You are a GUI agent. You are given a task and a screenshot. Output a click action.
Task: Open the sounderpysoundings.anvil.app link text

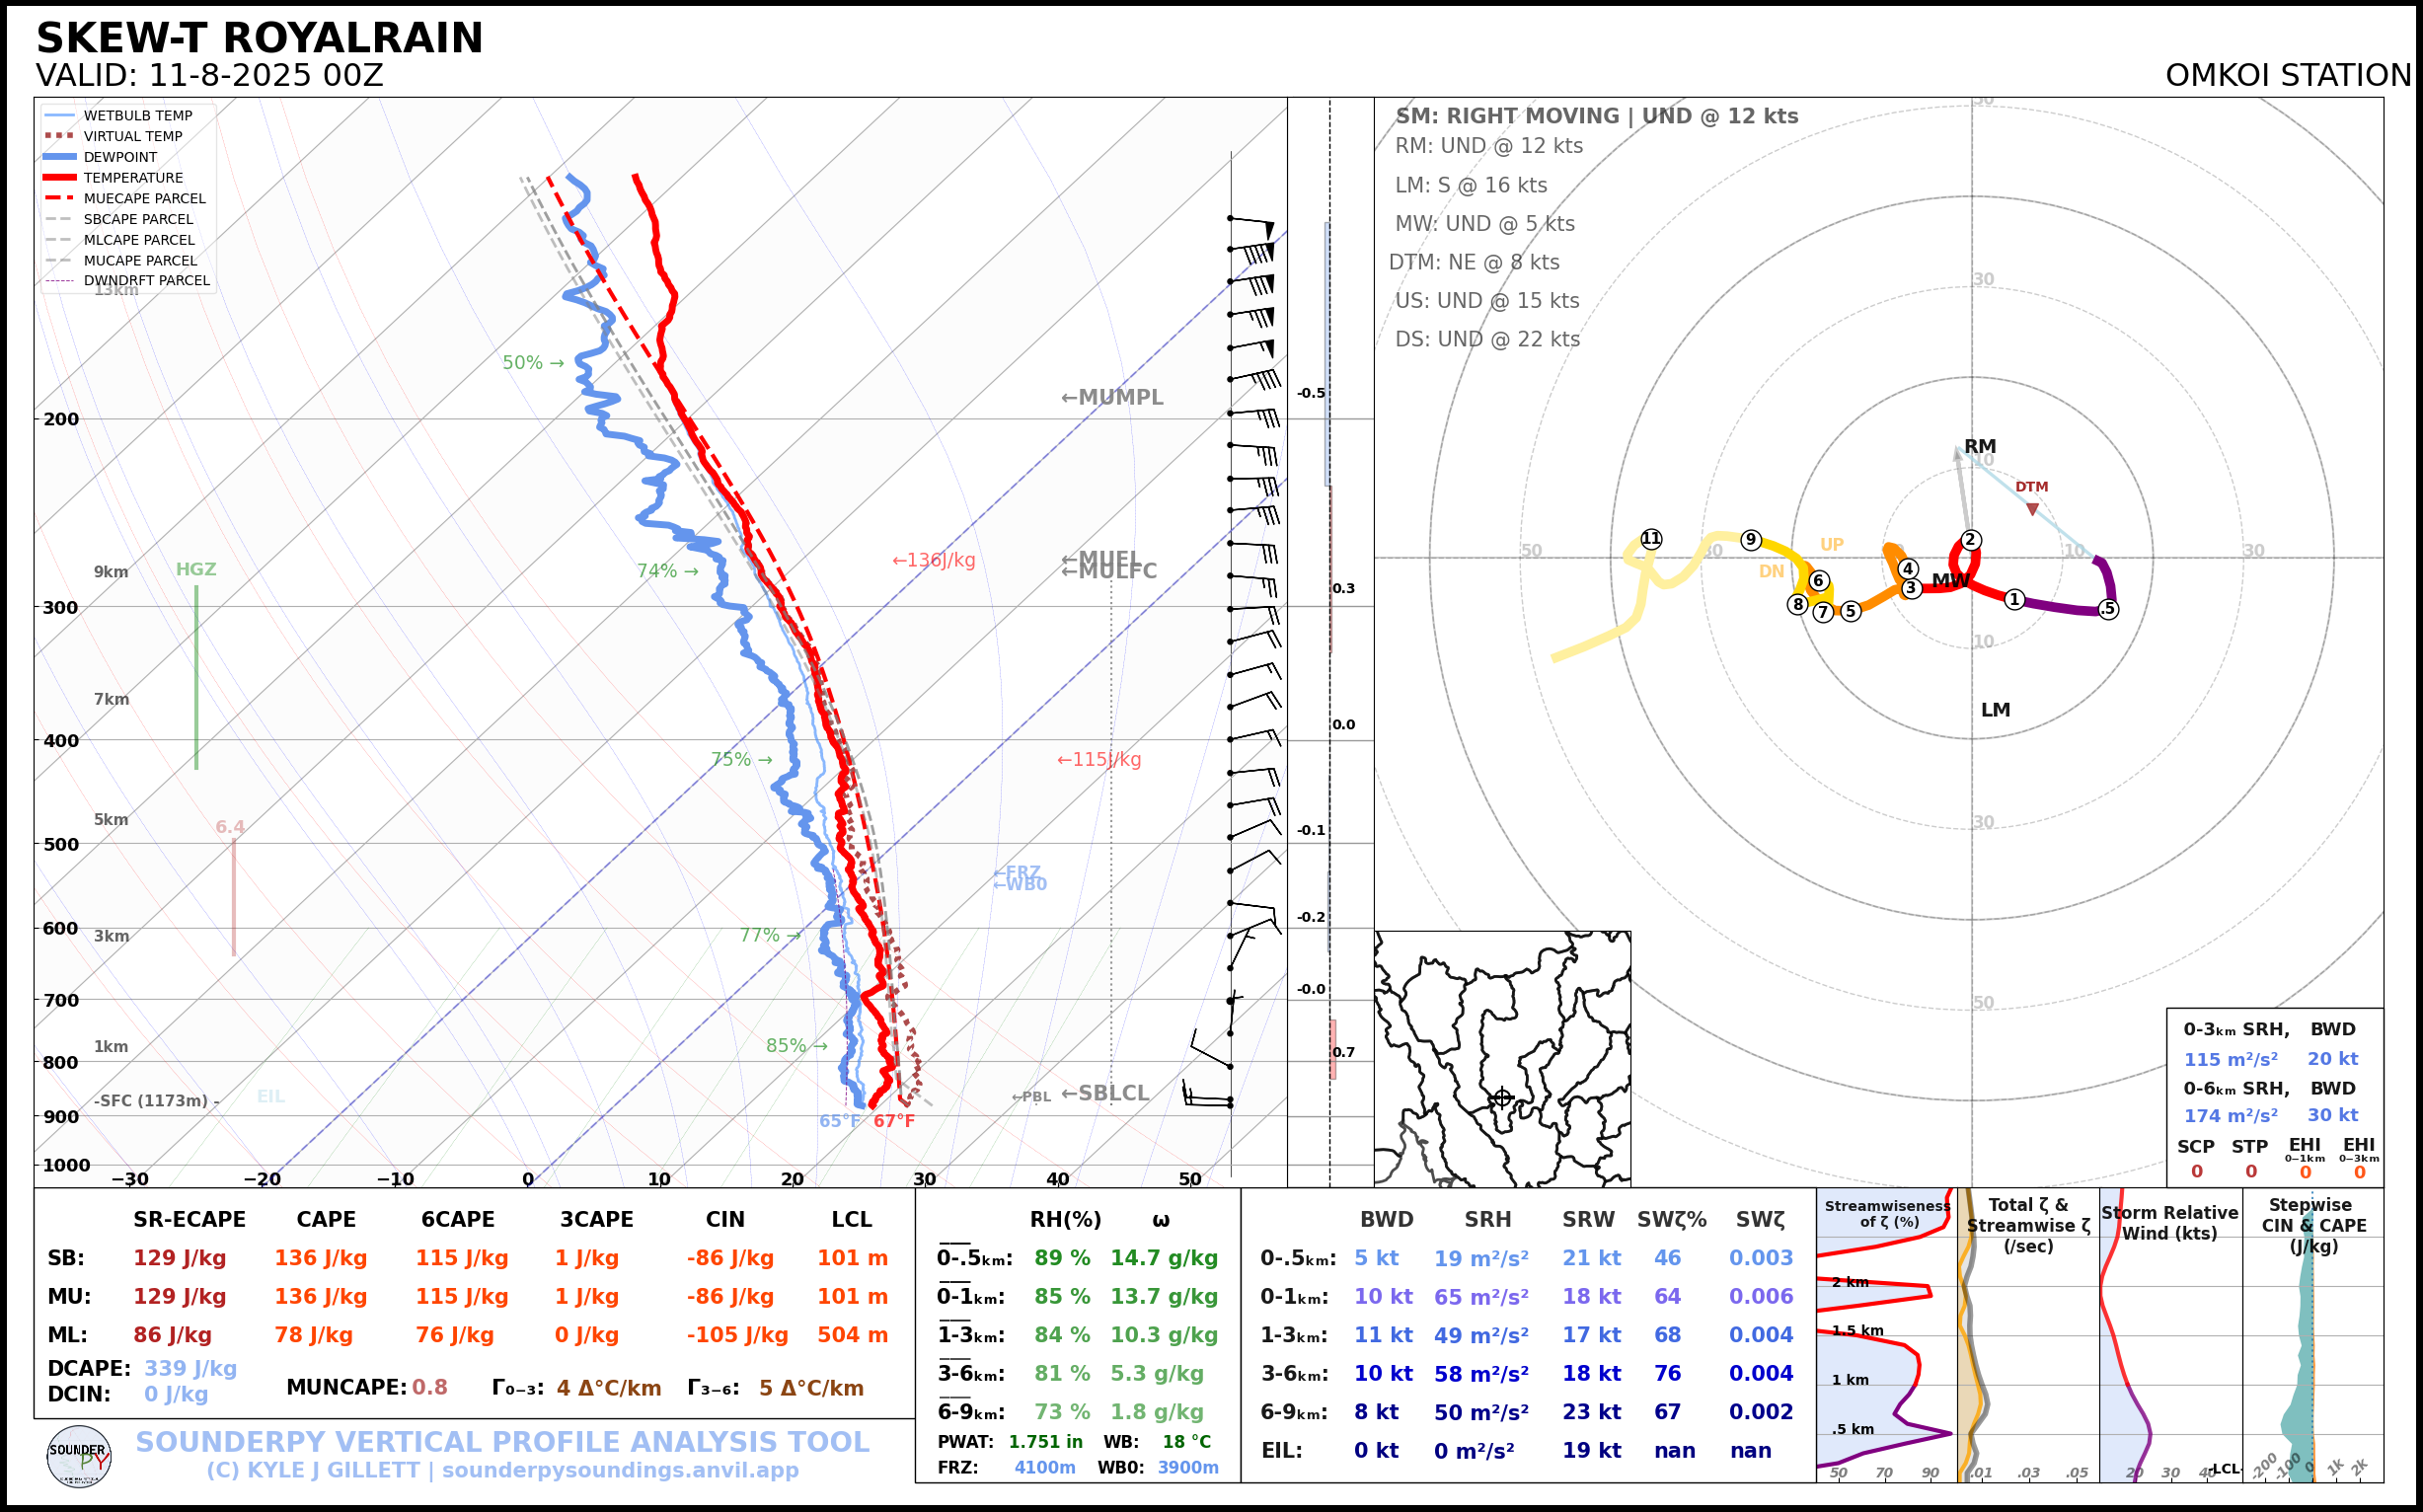point(620,1471)
